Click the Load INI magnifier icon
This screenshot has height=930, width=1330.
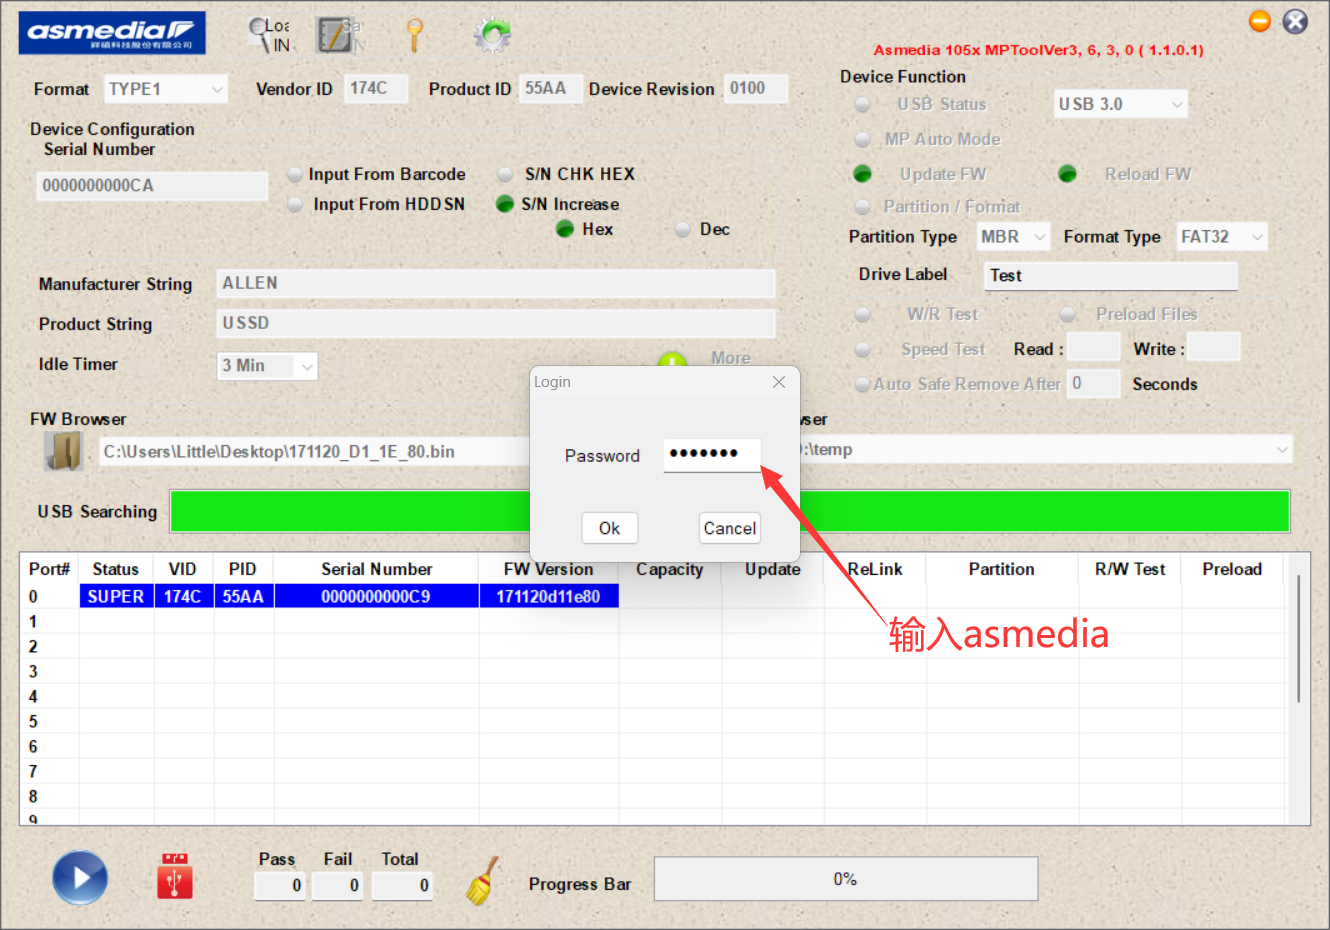268,35
